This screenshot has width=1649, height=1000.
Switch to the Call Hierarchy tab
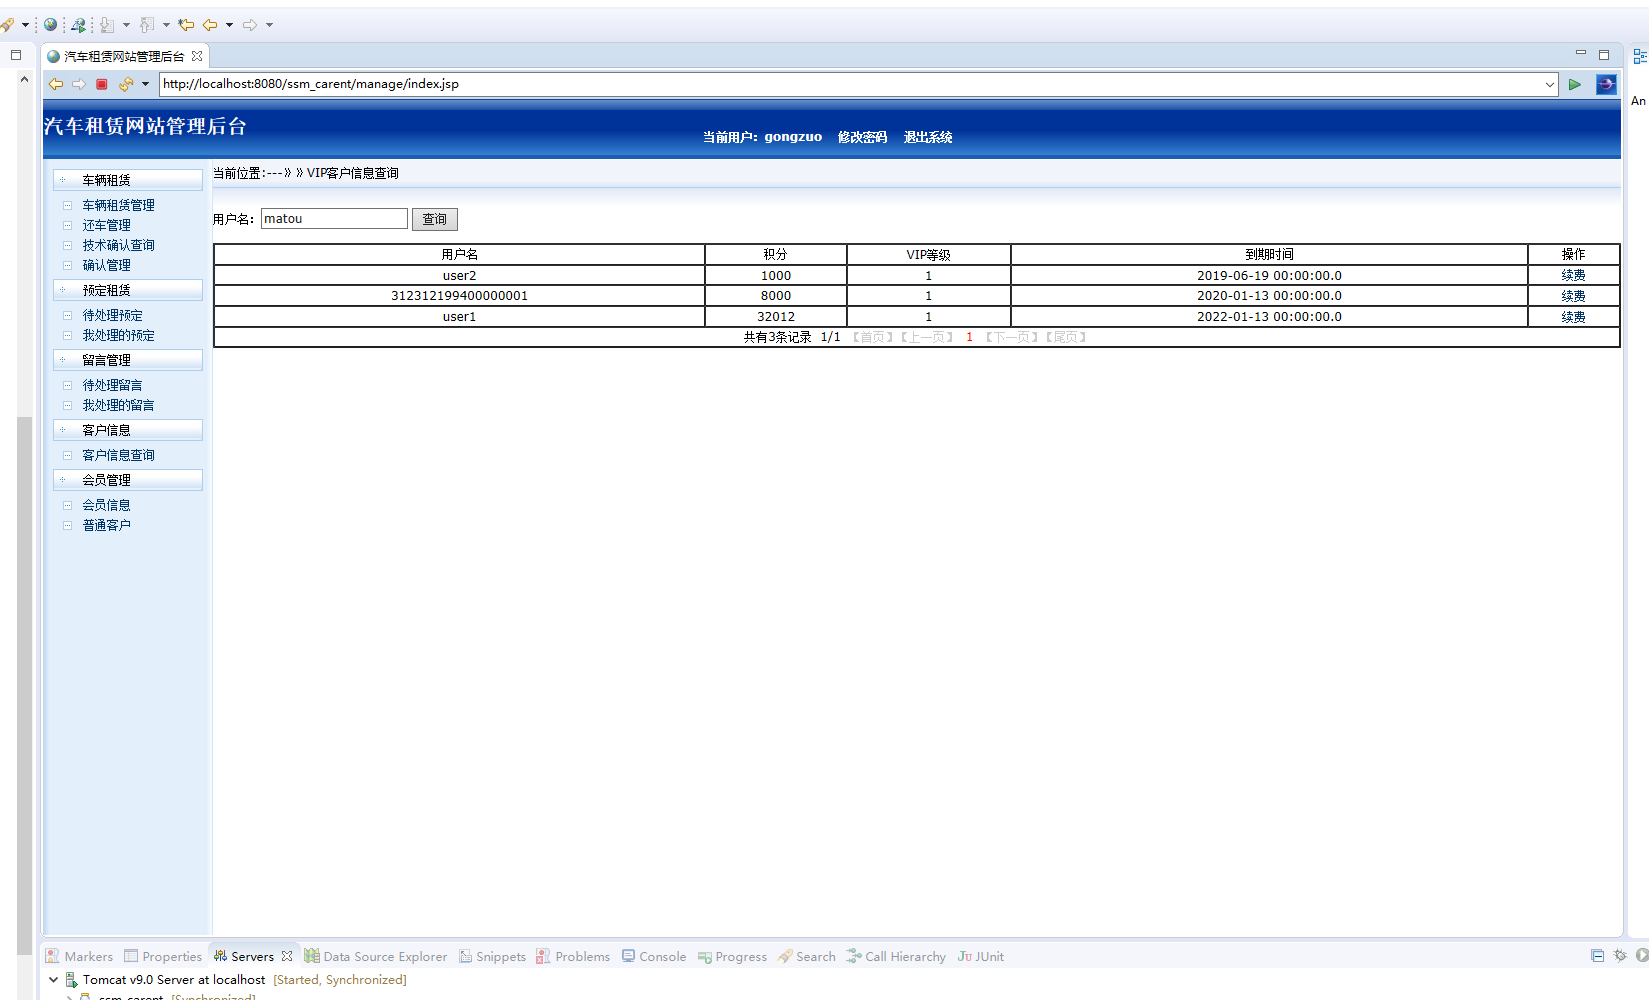tap(896, 956)
